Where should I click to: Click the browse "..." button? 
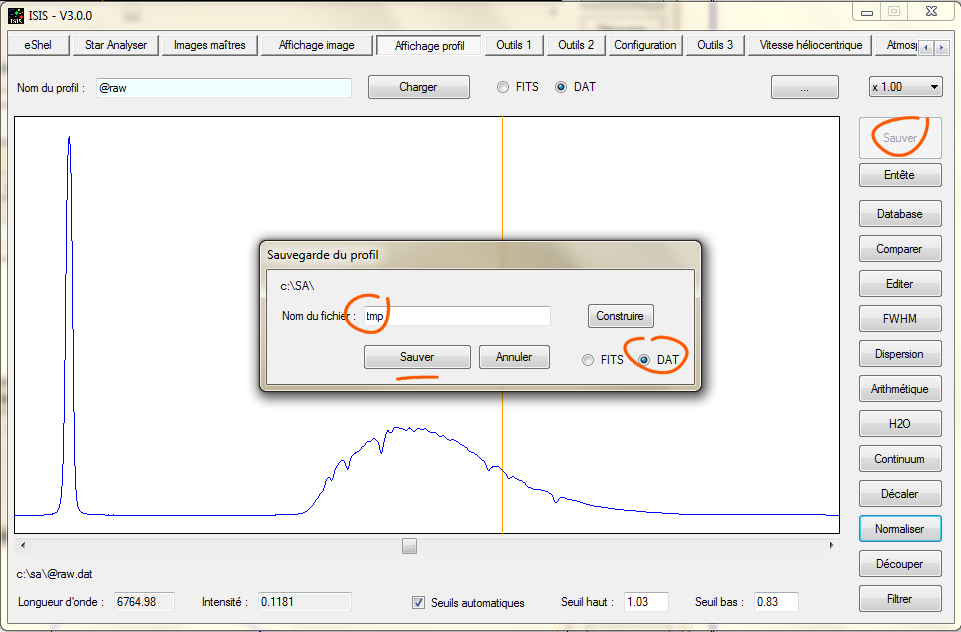pos(804,87)
